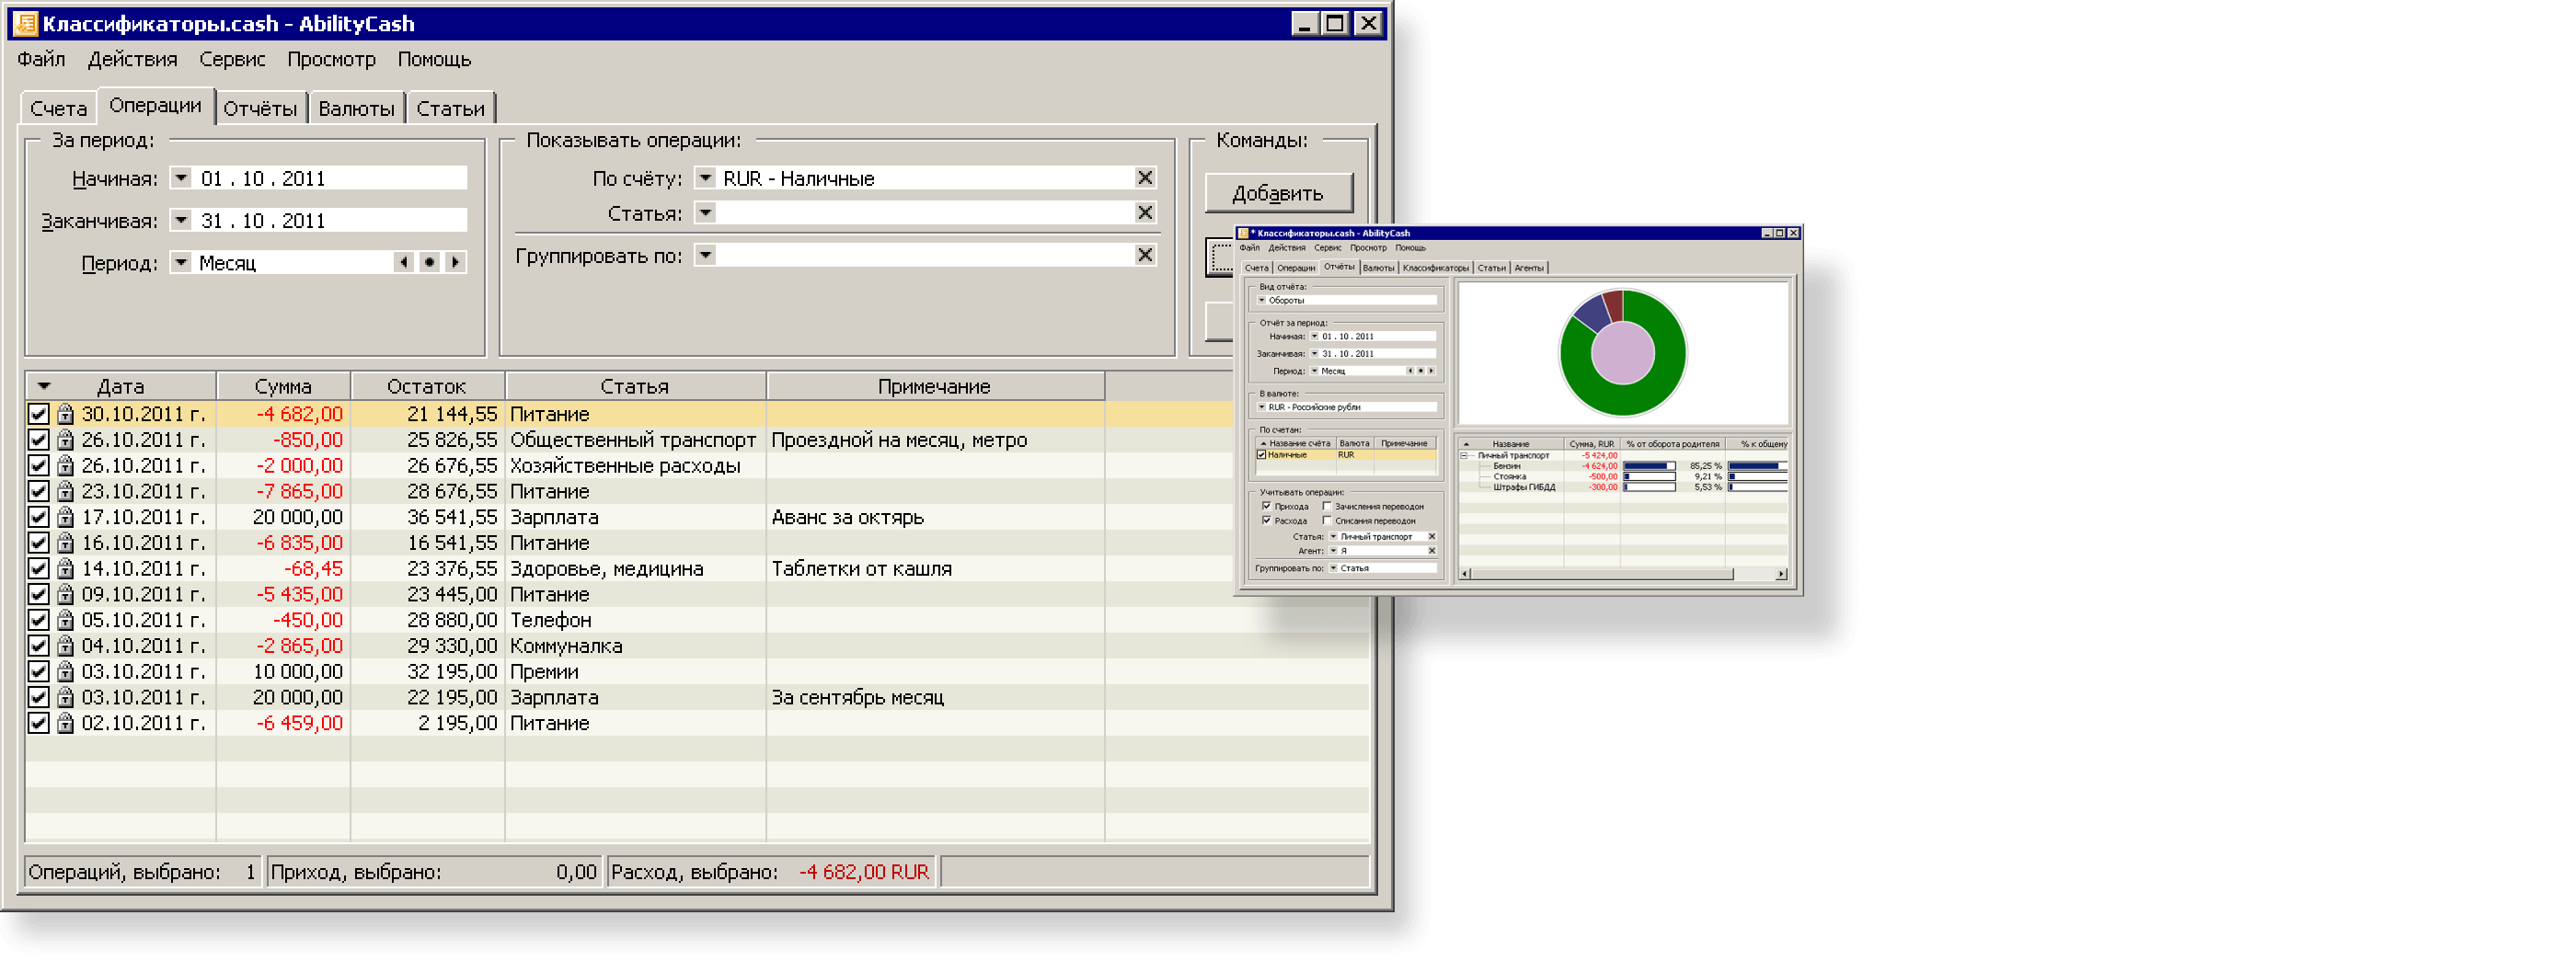Toggle the checkbox of the Здоровье, медицина row
2576x961 pixels.
coord(39,569)
